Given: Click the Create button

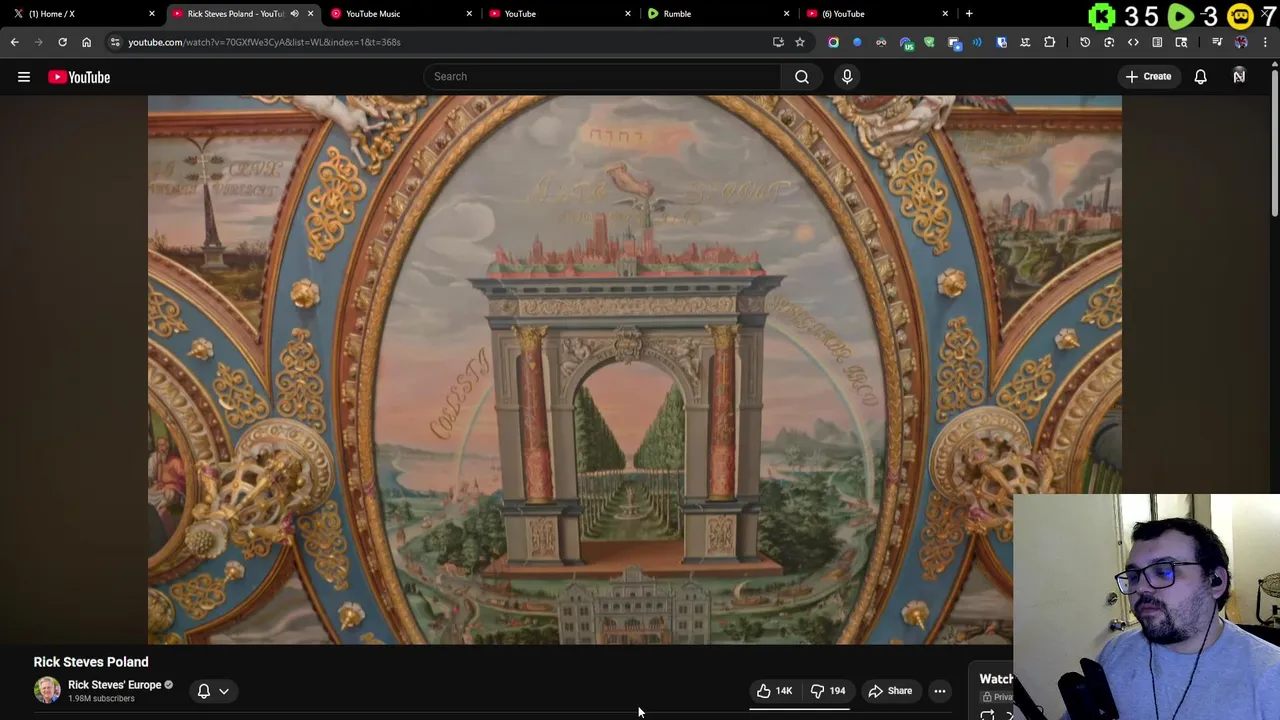Looking at the screenshot, I should point(1148,77).
